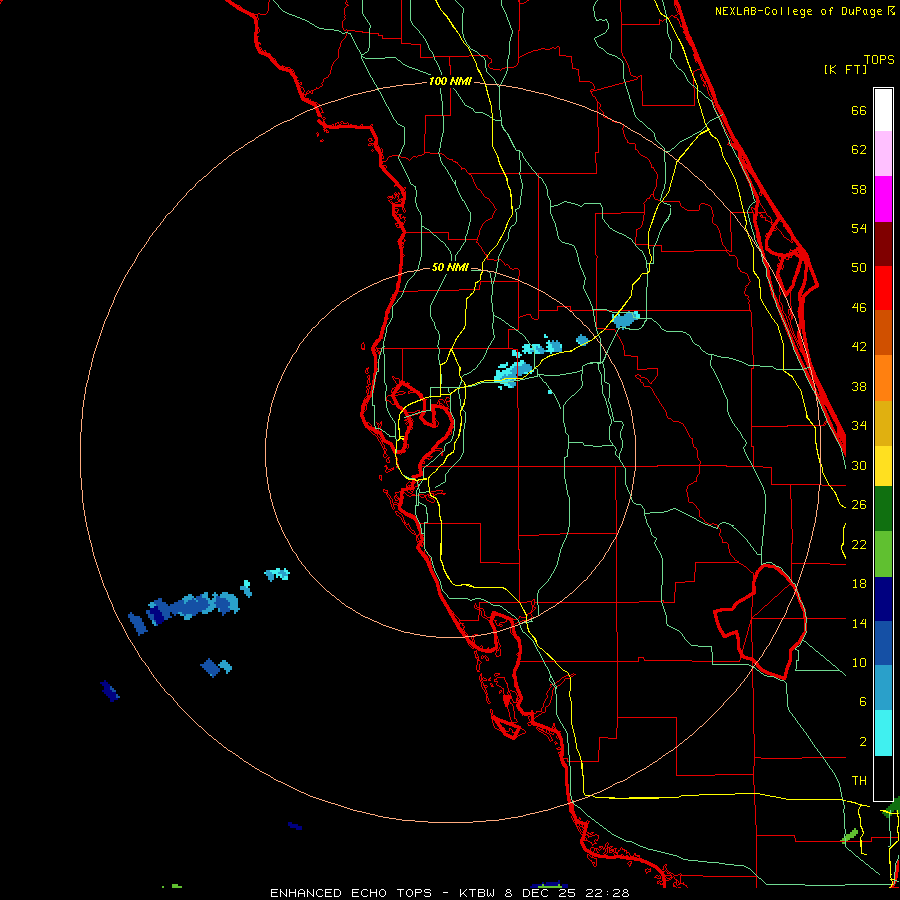Viewport: 900px width, 900px height.
Task: Click the navy 14-18 kft legend swatch
Action: tap(883, 599)
